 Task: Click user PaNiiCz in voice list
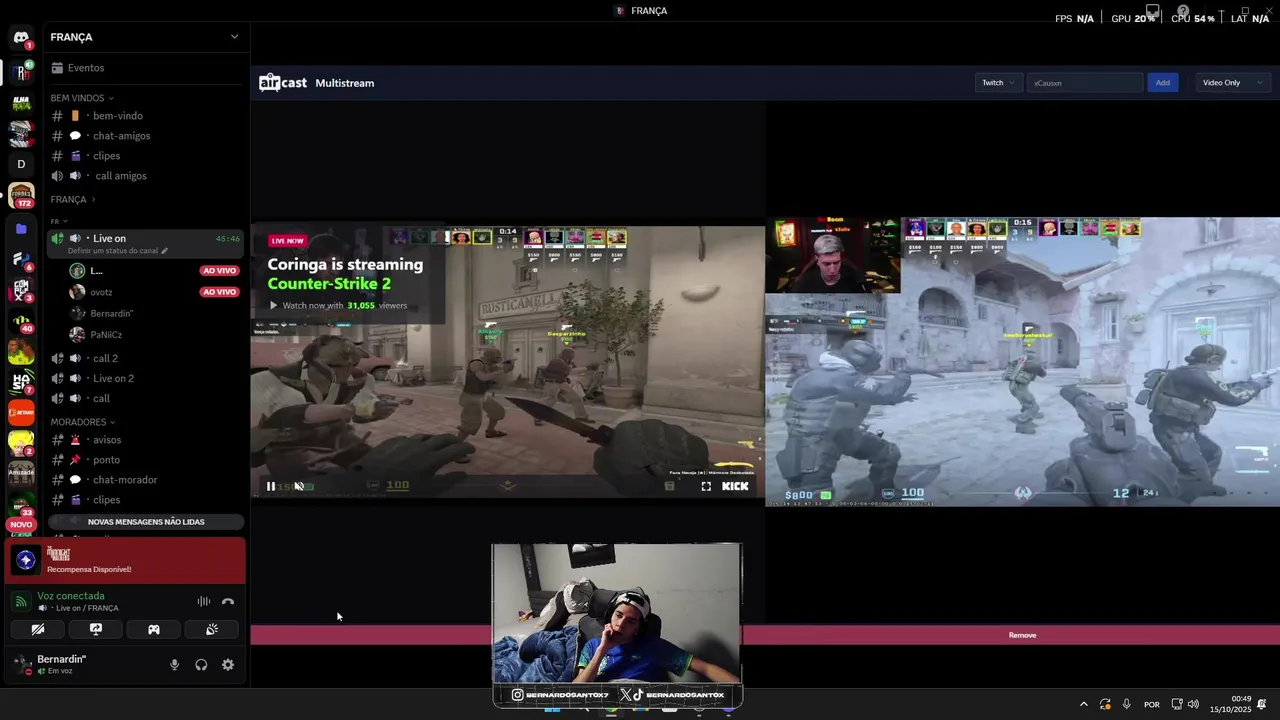(x=106, y=335)
